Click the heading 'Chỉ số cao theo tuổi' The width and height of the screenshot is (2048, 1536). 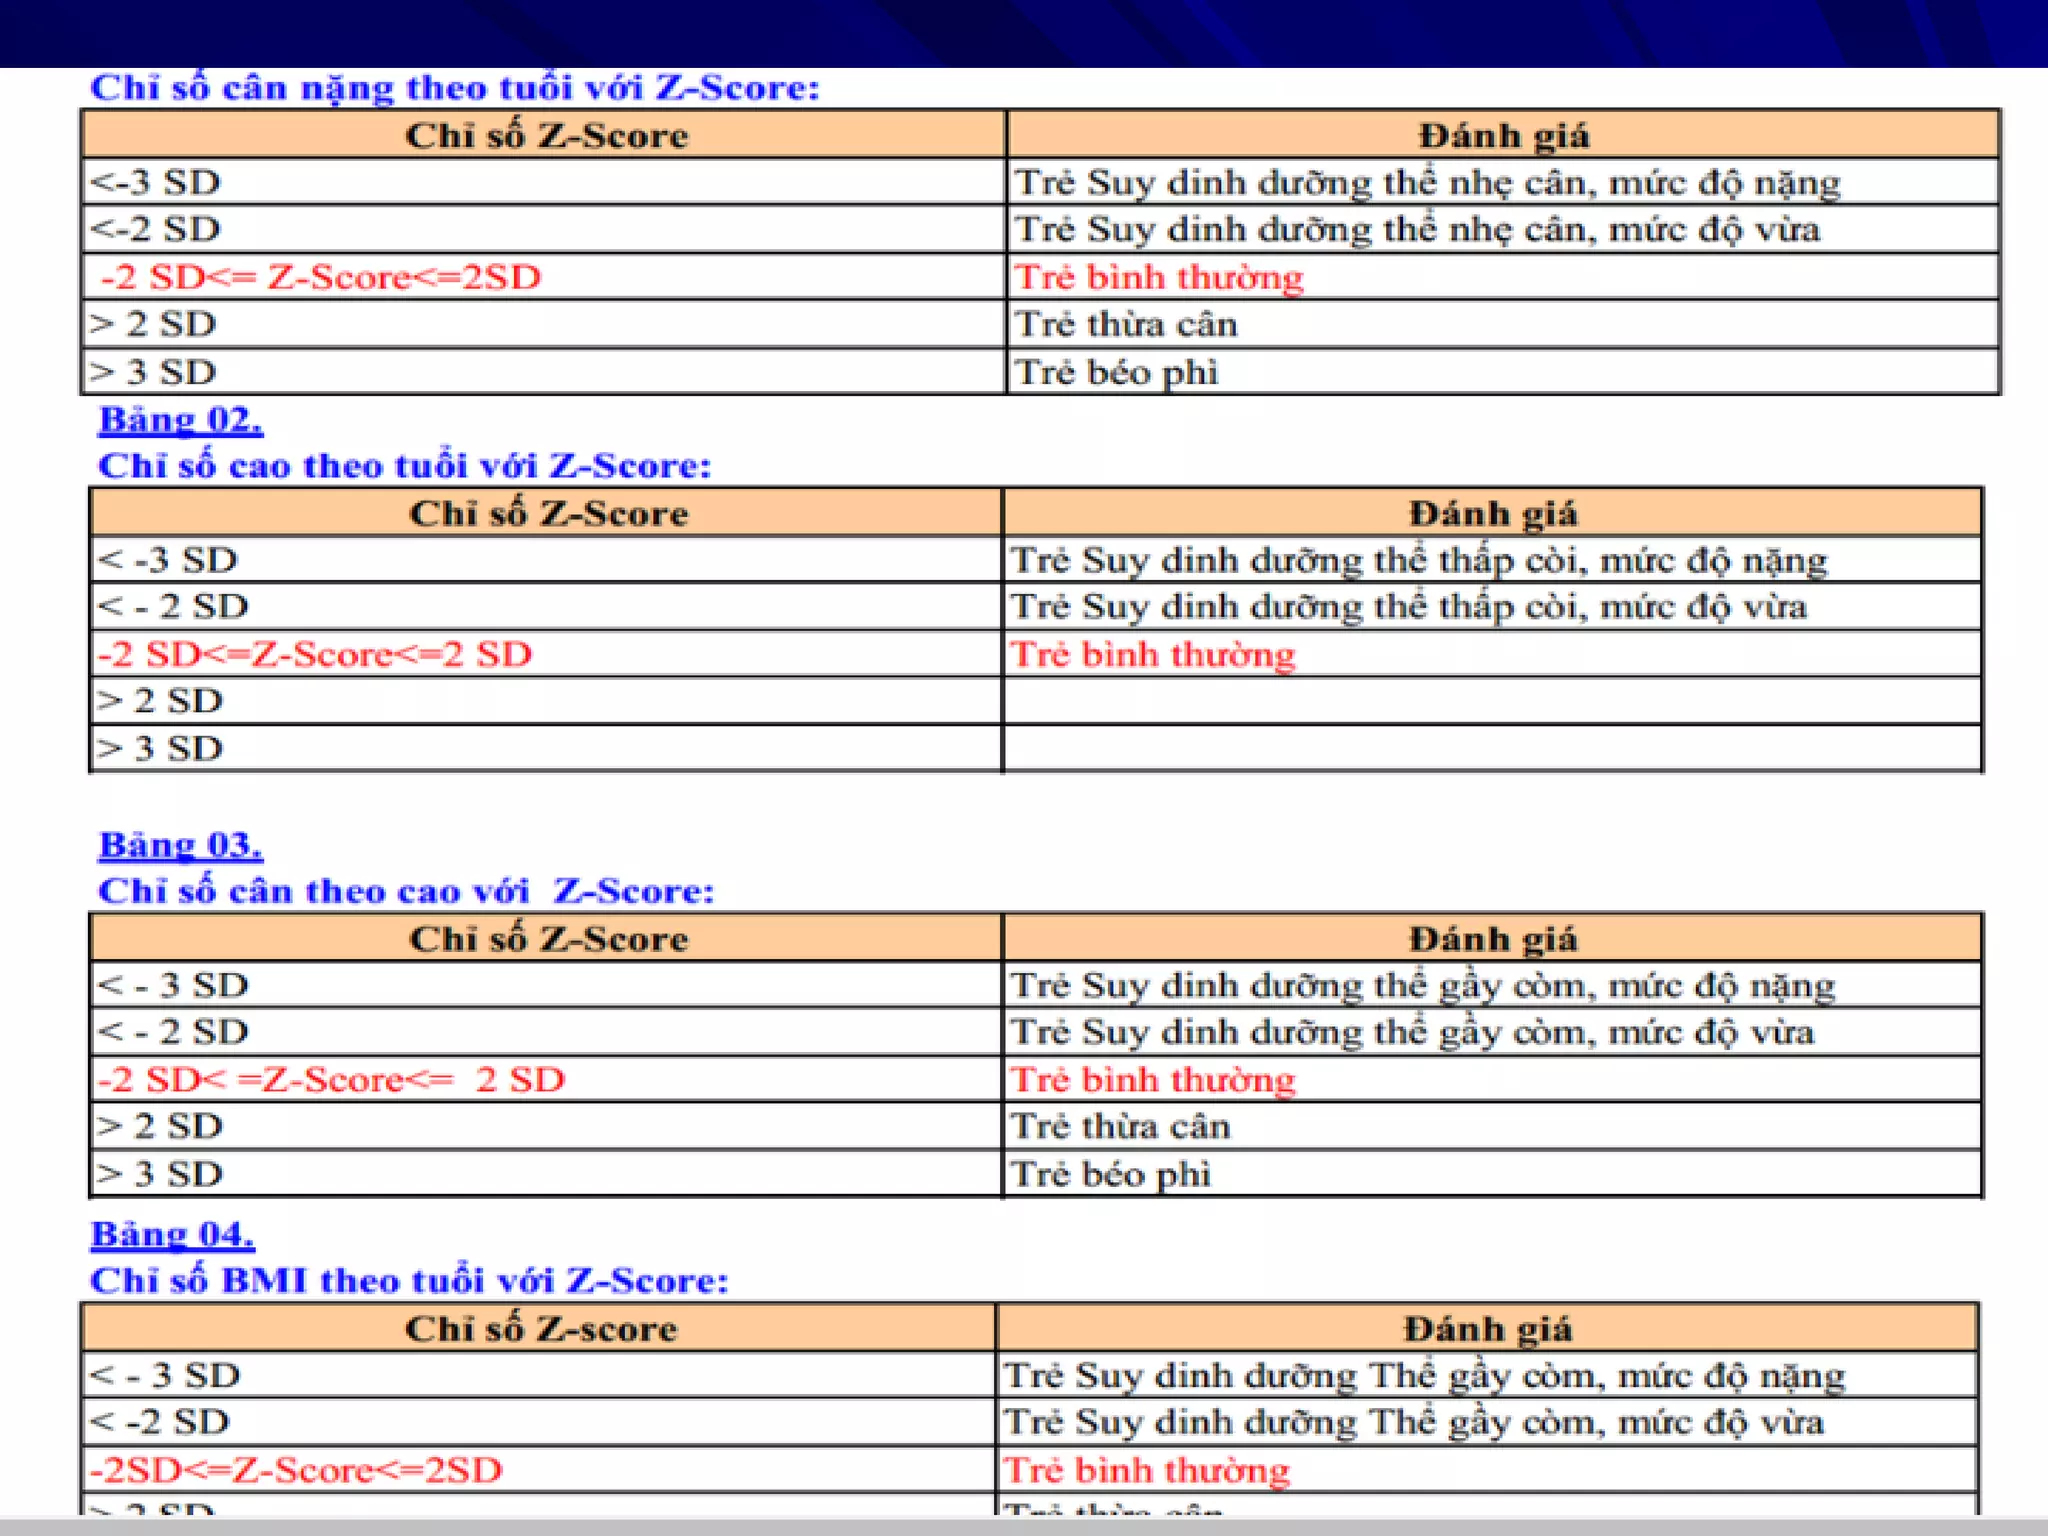(x=404, y=466)
